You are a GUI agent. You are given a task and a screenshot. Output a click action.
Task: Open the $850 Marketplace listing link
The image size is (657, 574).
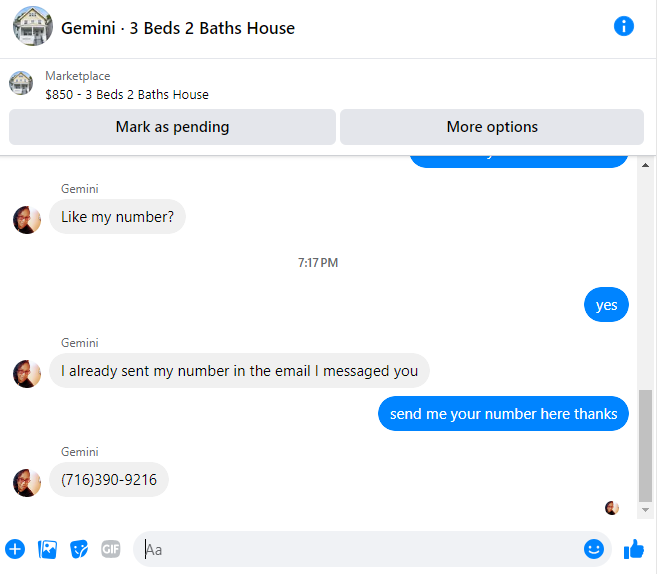click(127, 95)
